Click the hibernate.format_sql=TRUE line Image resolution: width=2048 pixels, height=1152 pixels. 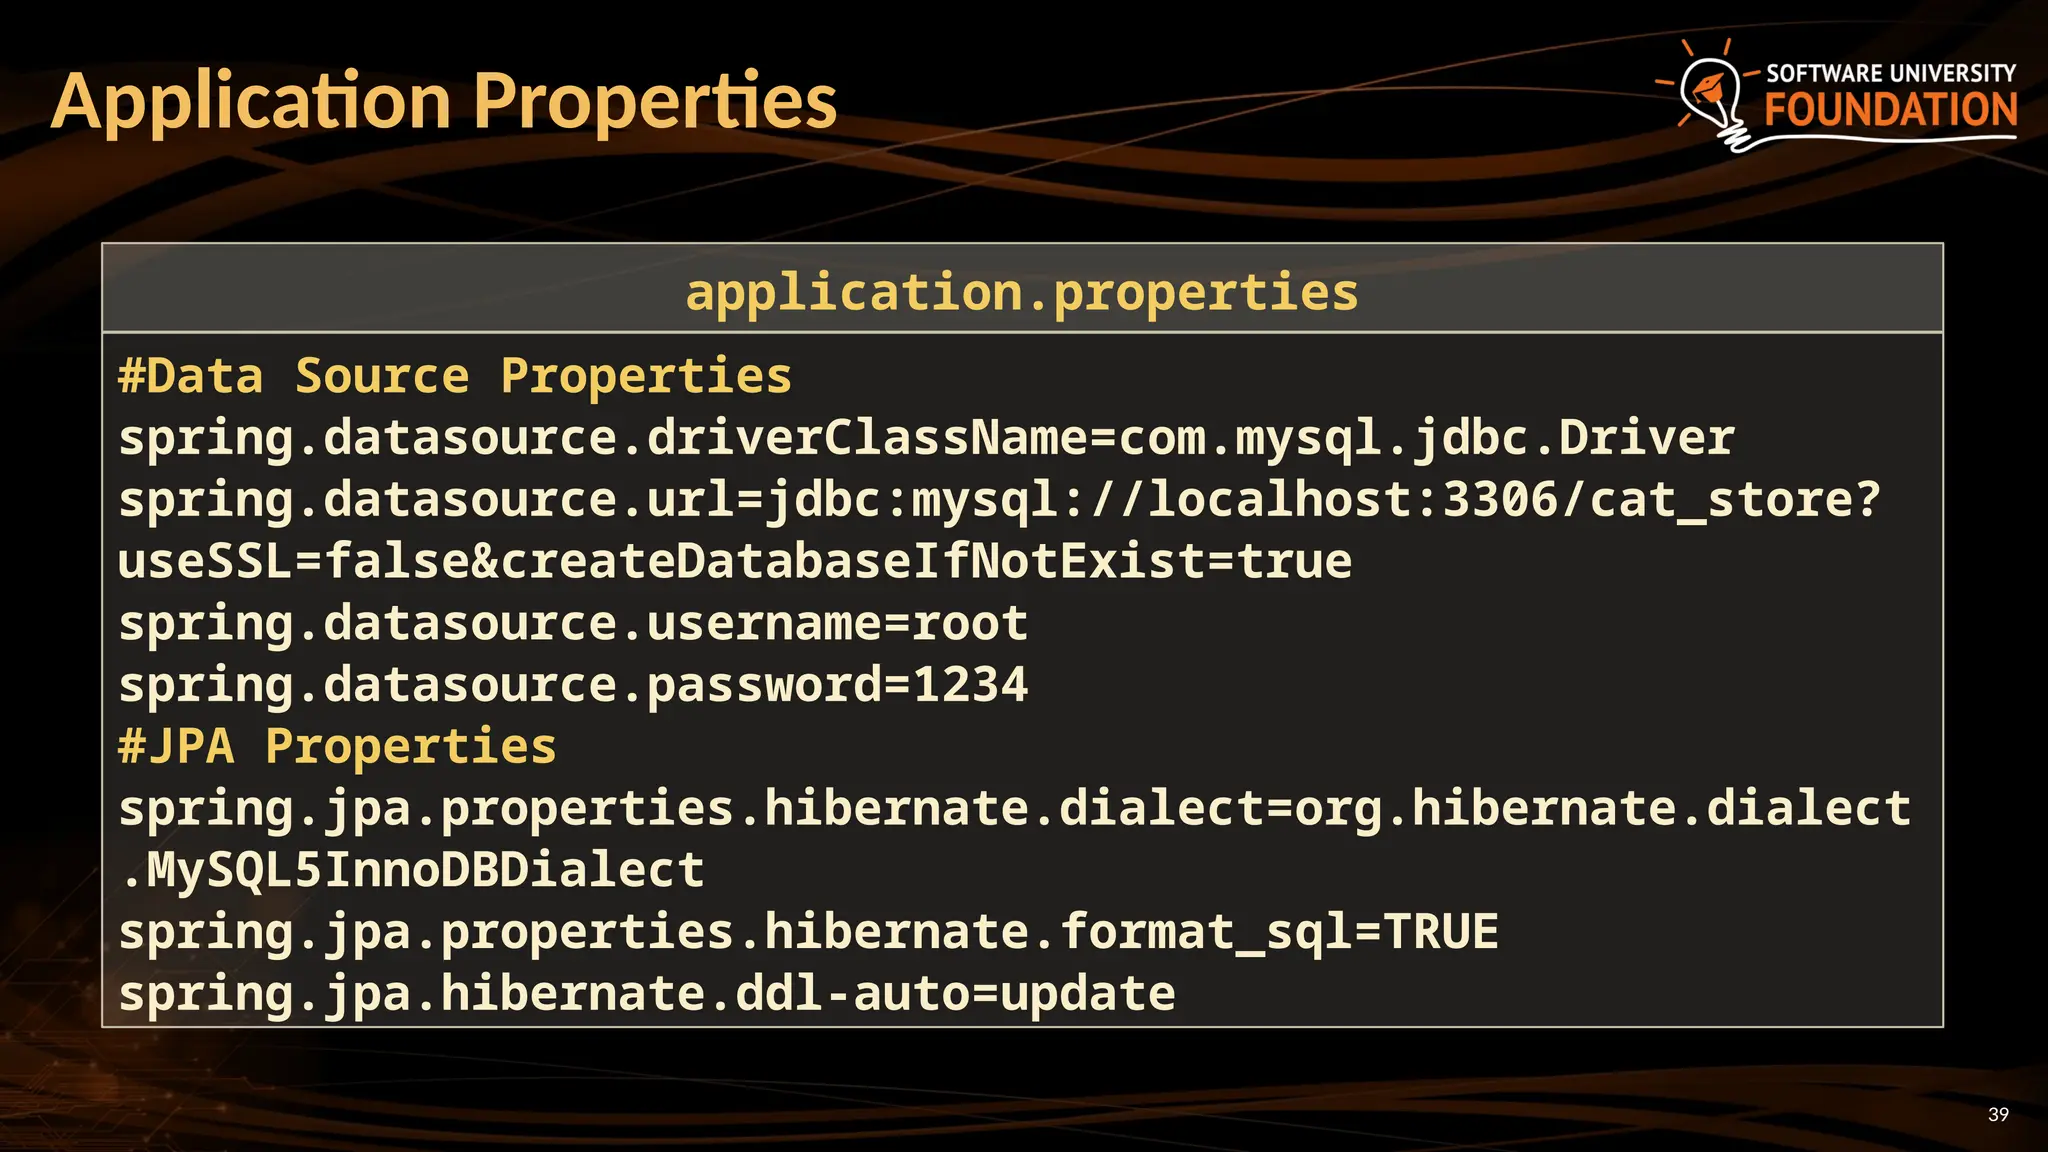click(808, 932)
